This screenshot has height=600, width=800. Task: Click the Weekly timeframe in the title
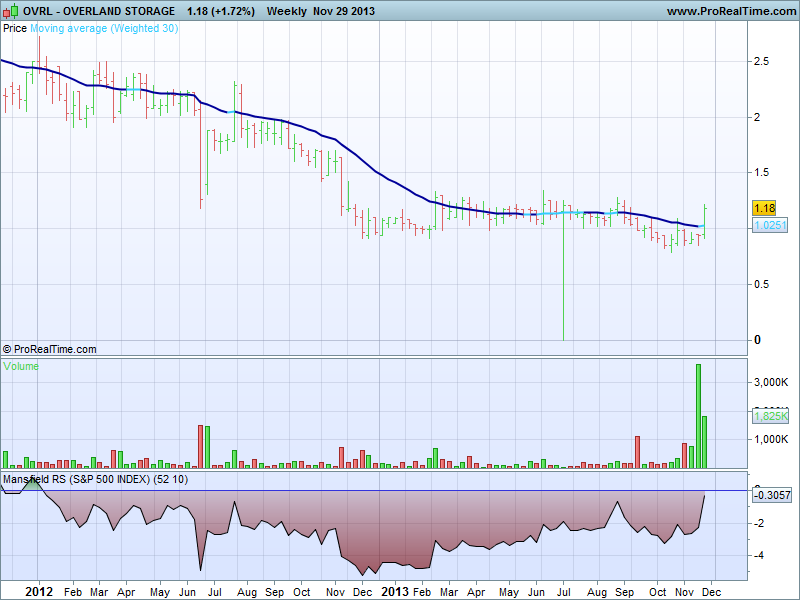click(x=287, y=10)
